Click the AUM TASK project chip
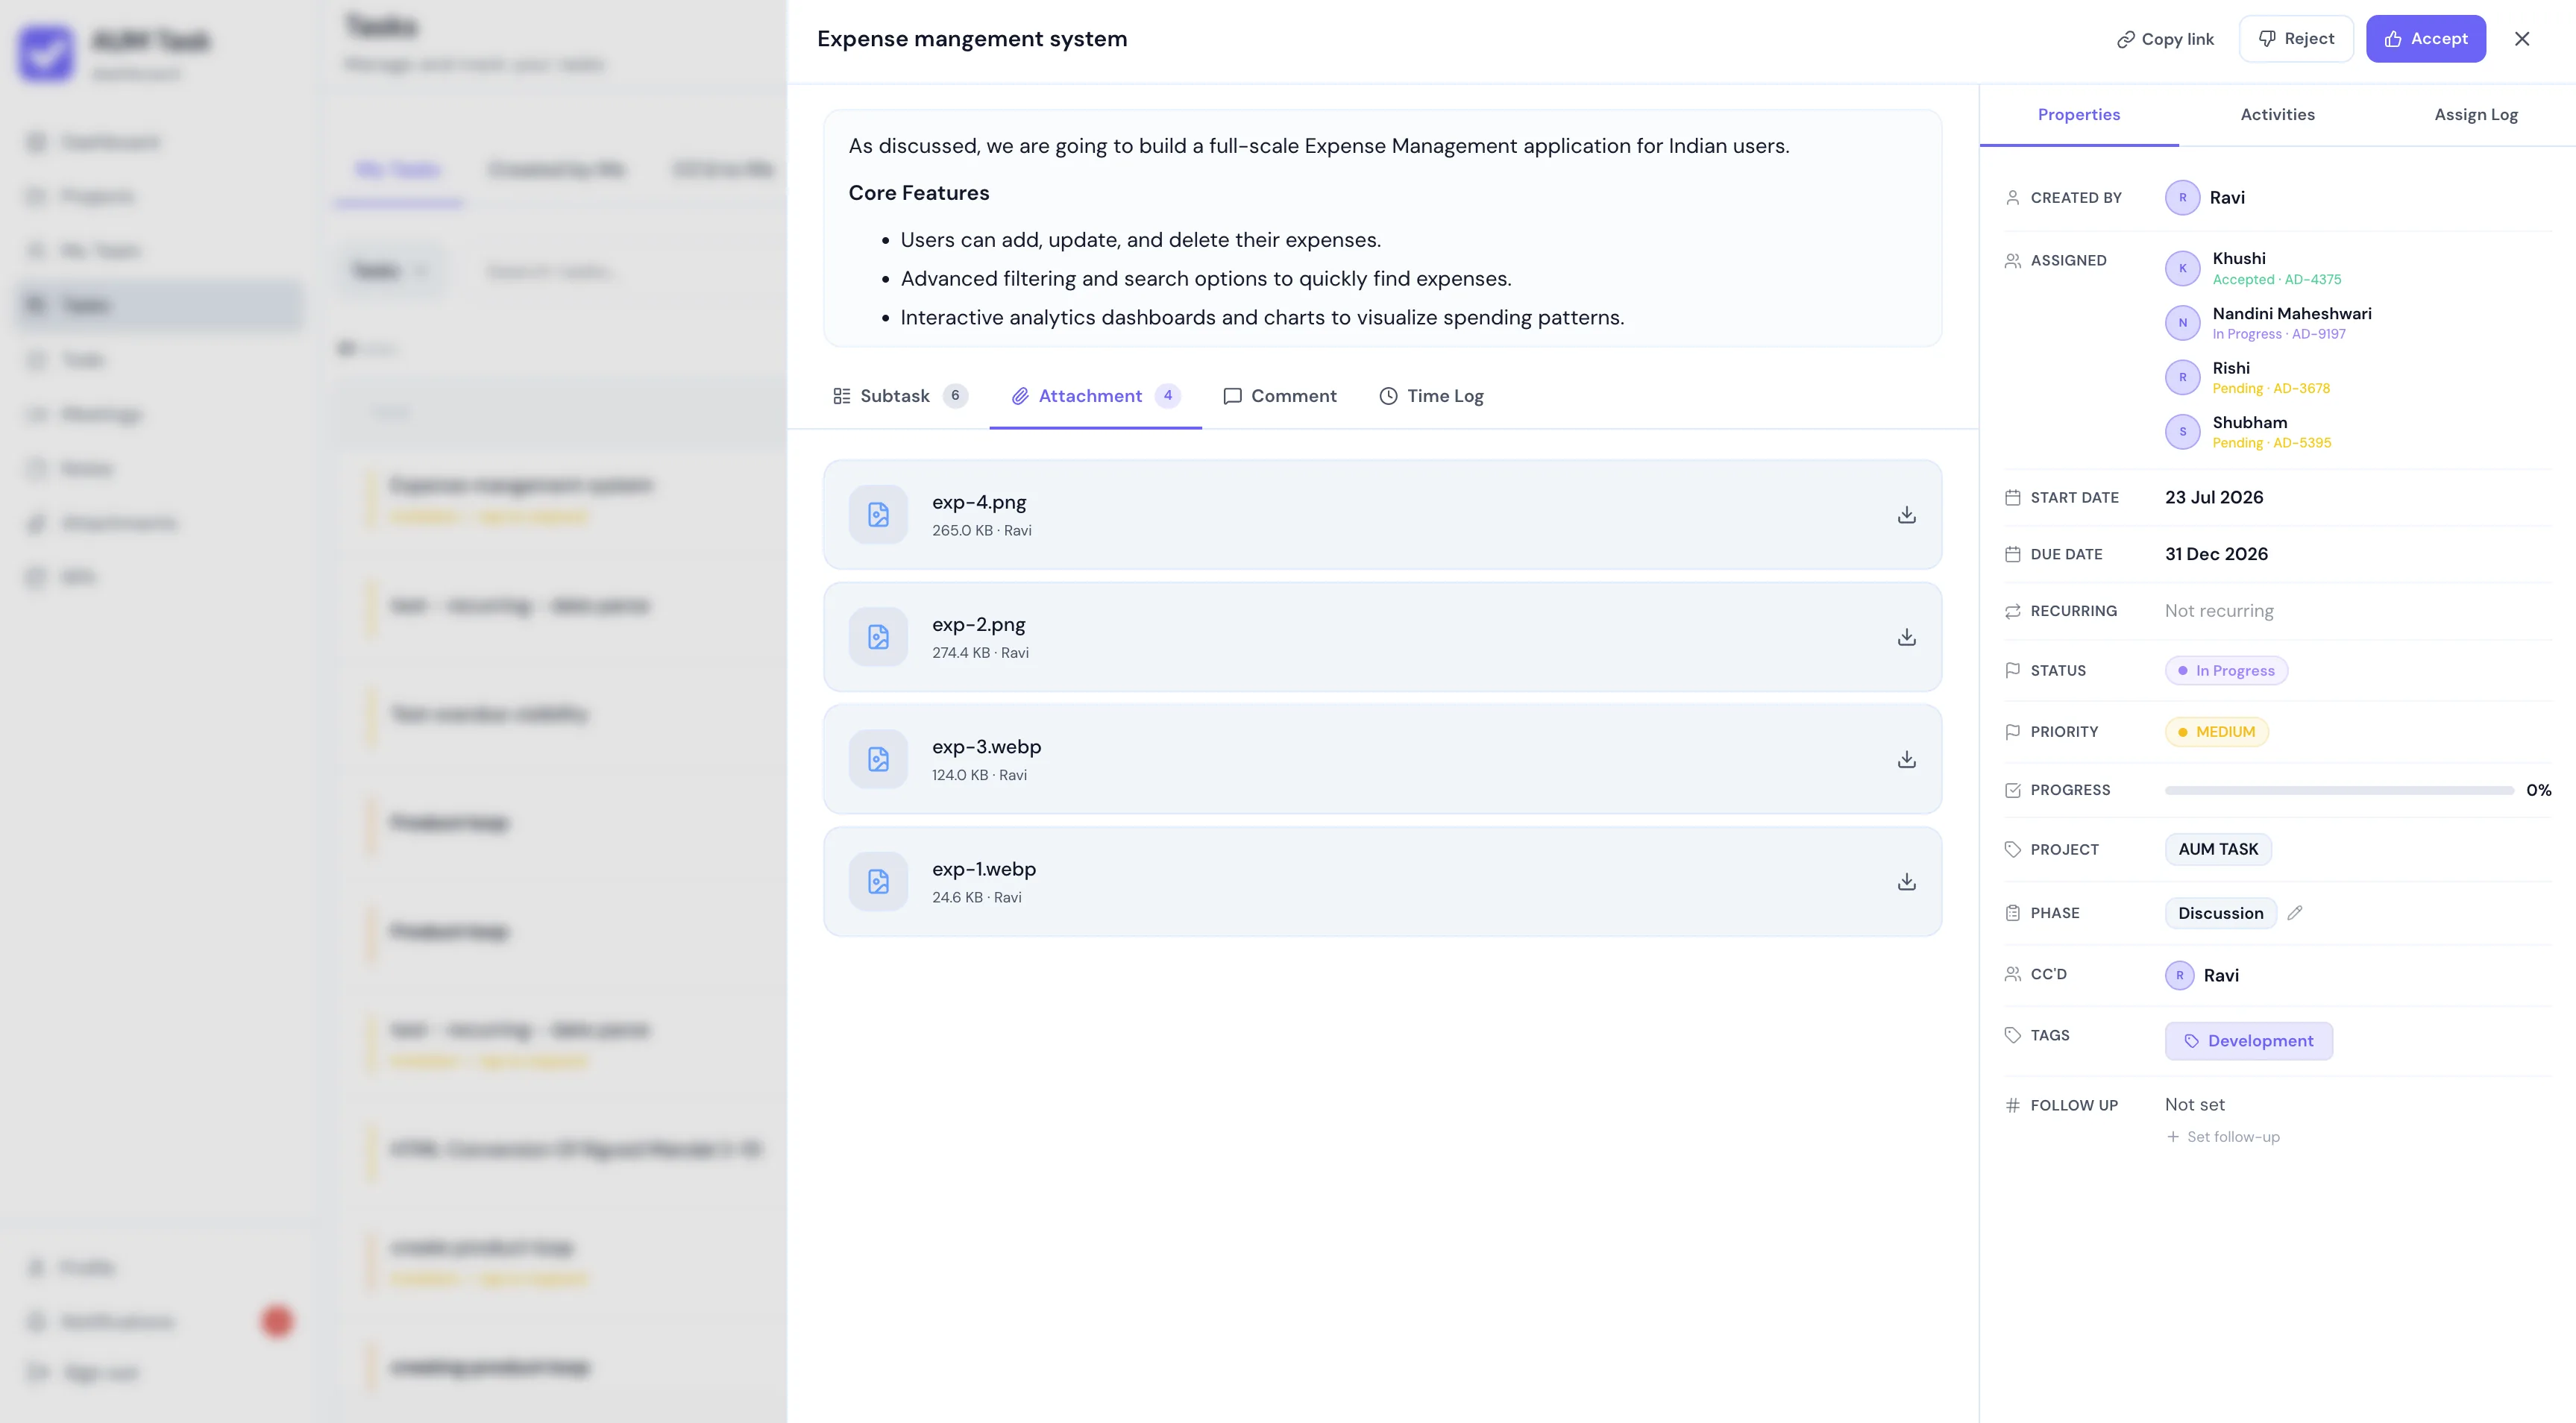The height and width of the screenshot is (1423, 2576). pyautogui.click(x=2218, y=849)
